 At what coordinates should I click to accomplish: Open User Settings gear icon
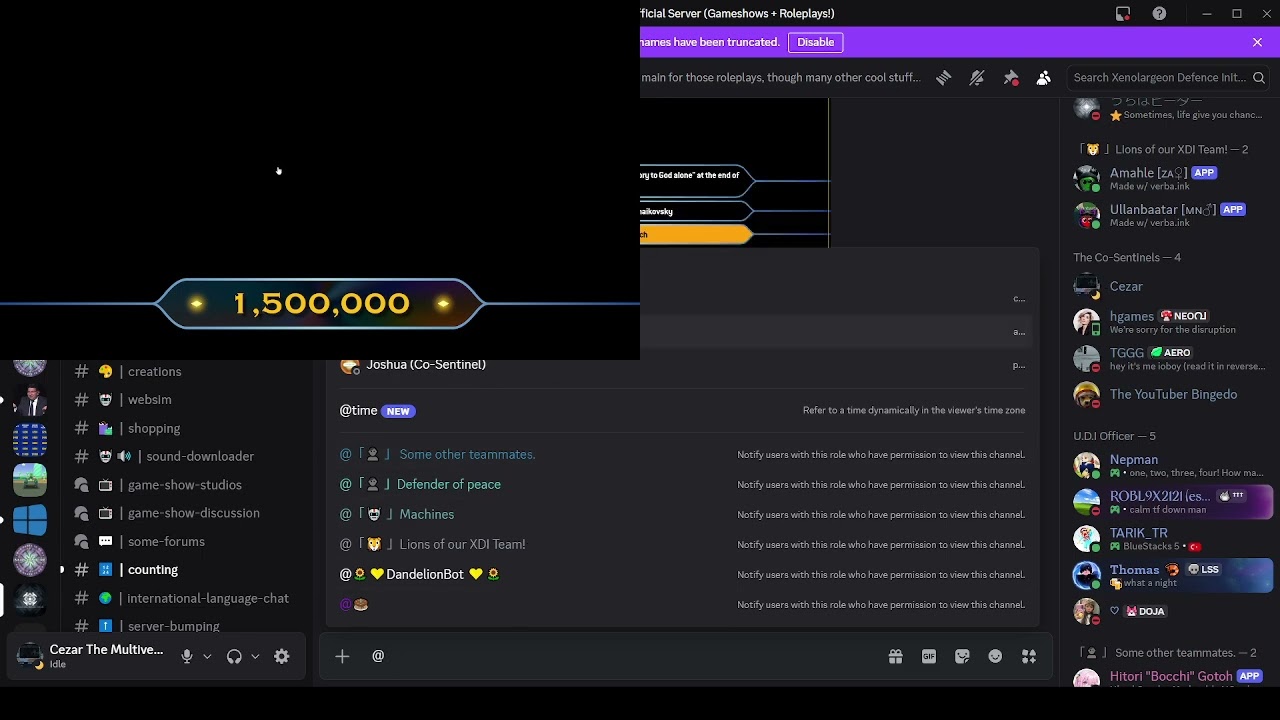point(282,657)
